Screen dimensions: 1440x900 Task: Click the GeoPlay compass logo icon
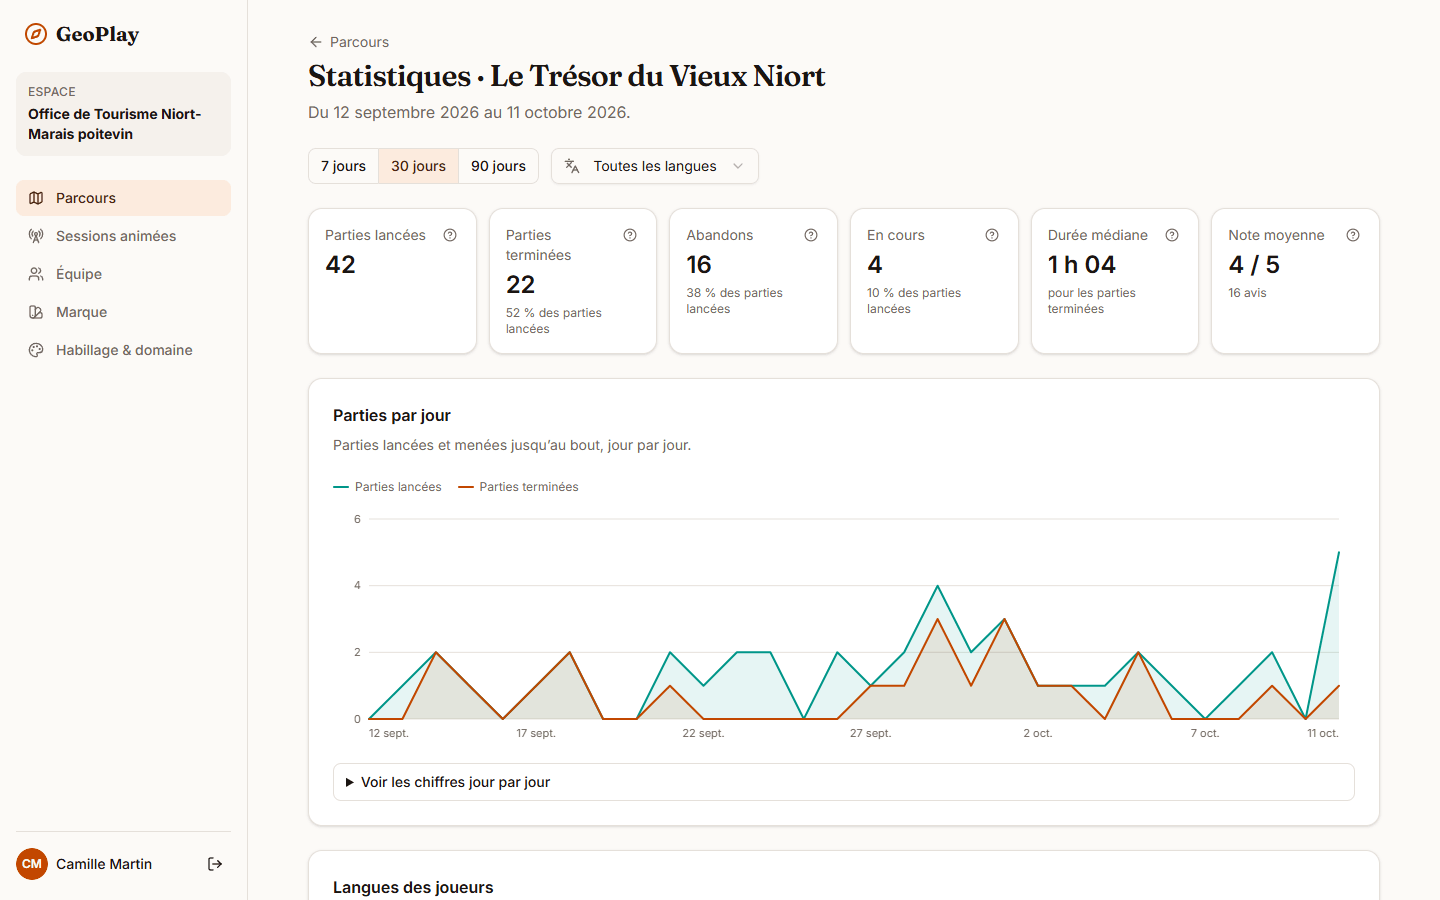pyautogui.click(x=36, y=34)
